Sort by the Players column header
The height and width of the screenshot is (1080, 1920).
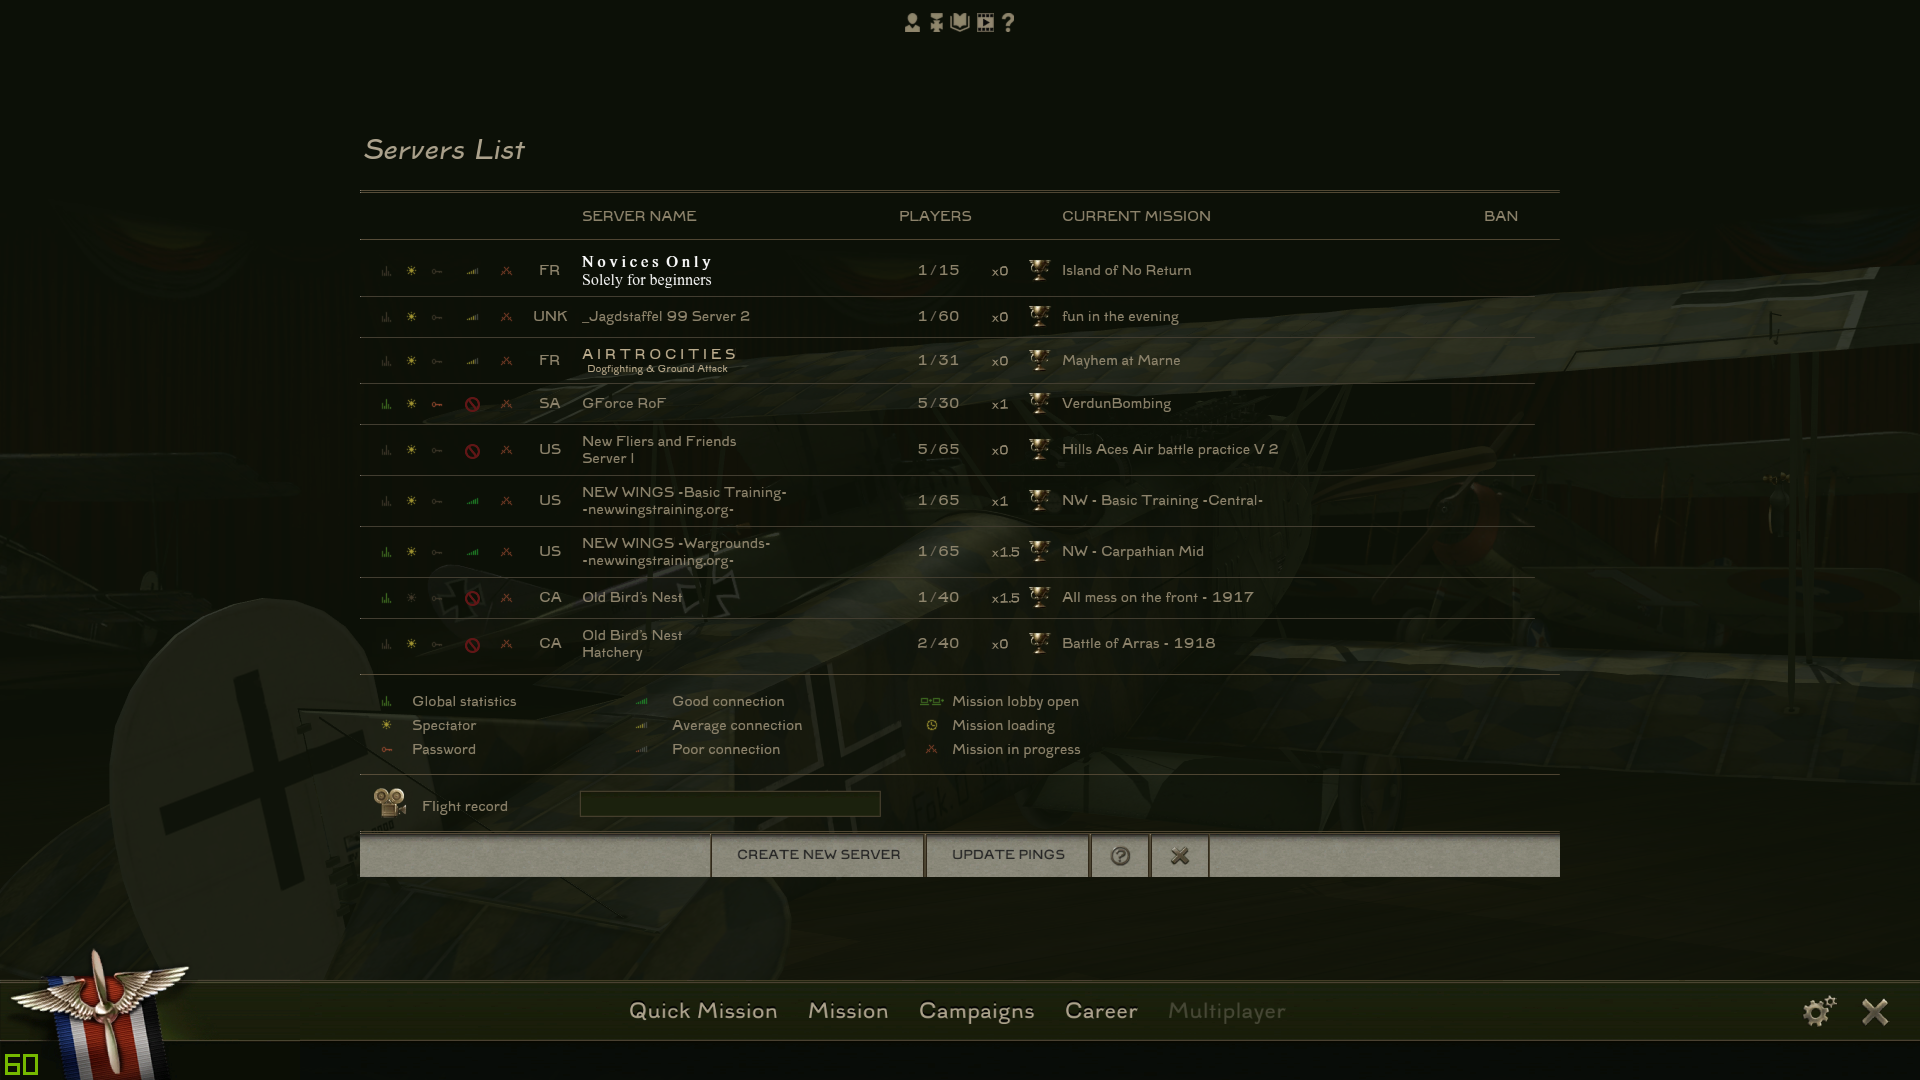[x=935, y=216]
